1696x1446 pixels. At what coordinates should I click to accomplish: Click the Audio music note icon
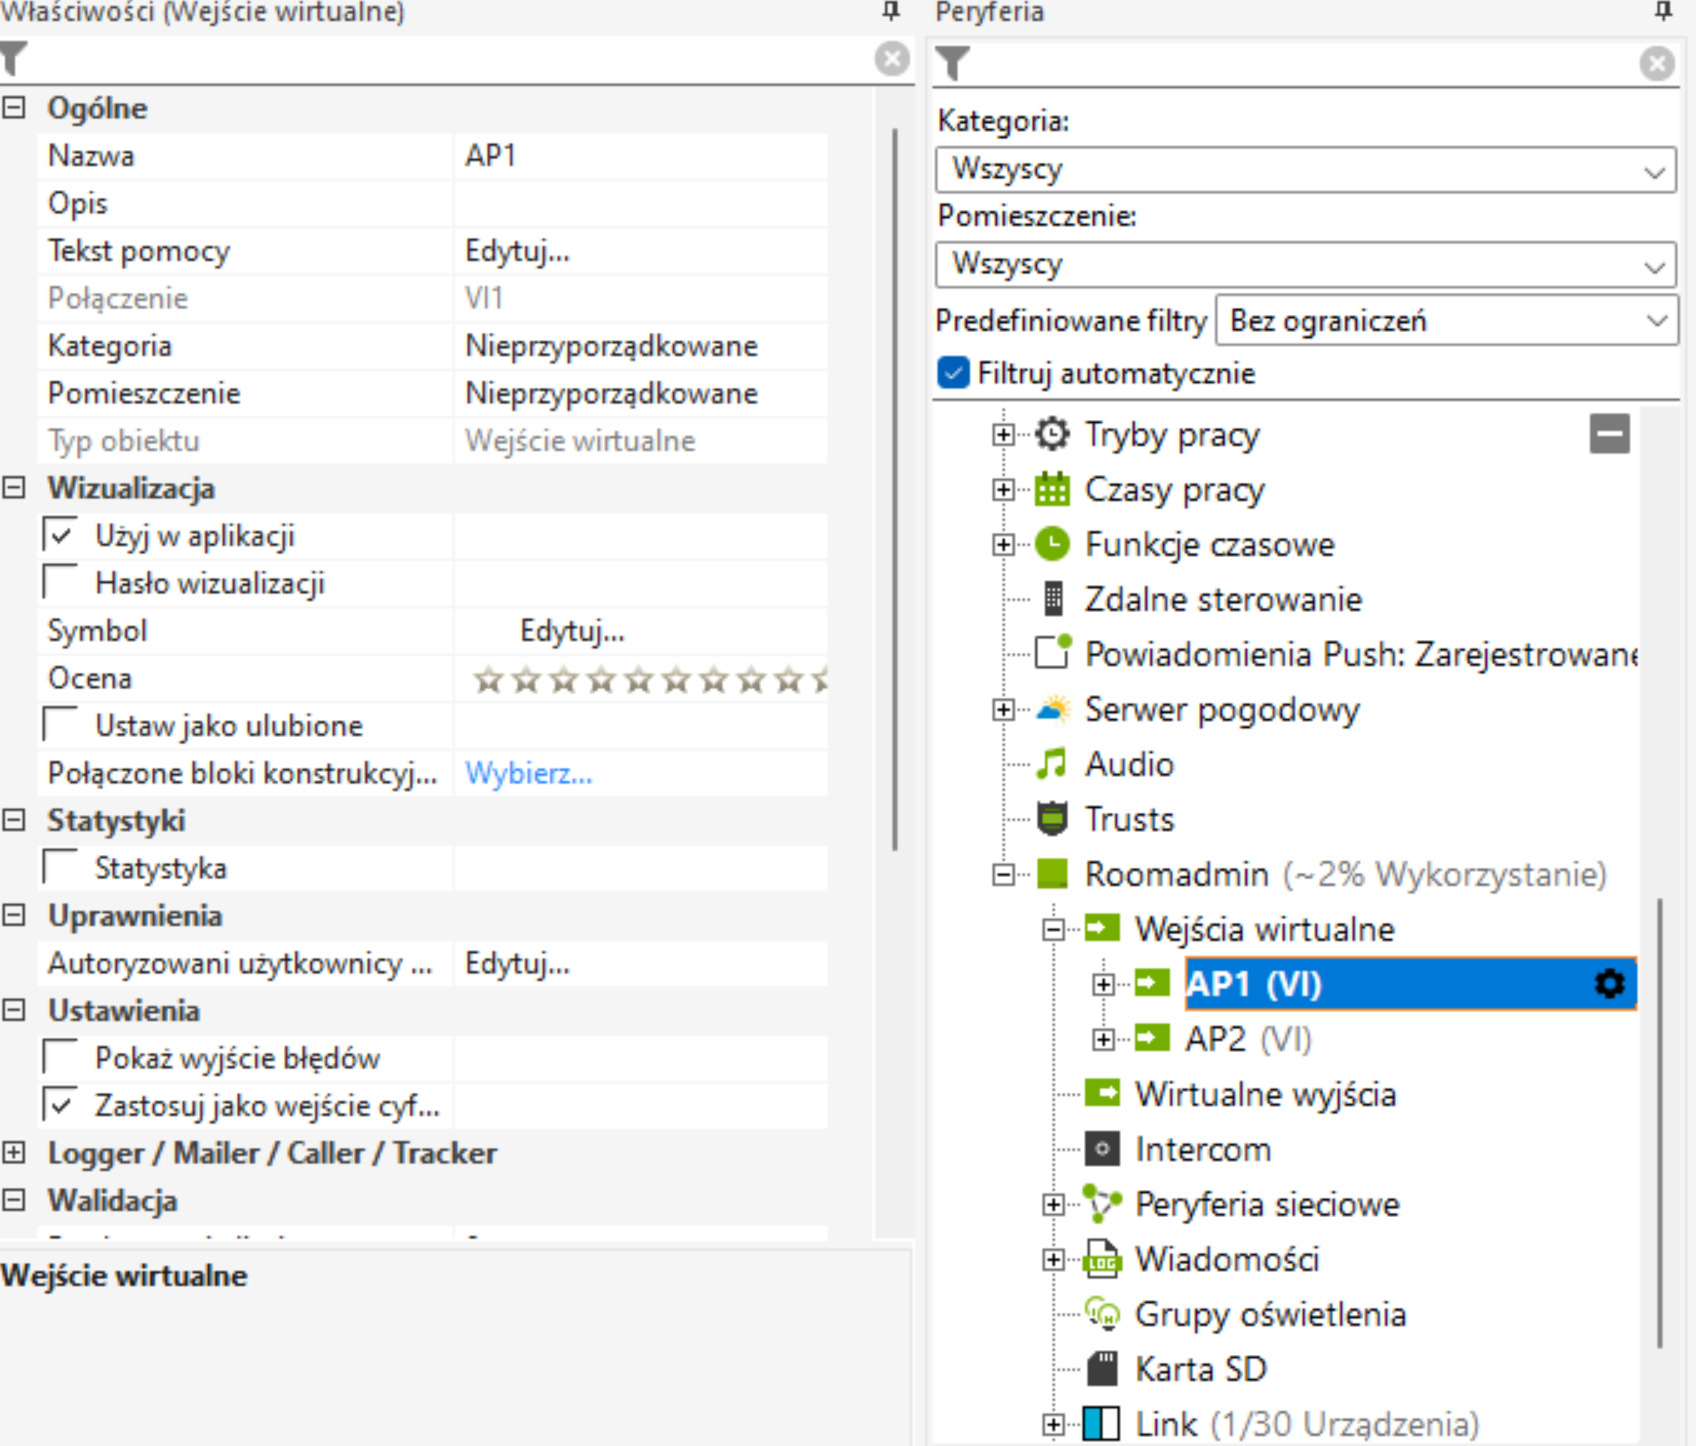click(1051, 764)
